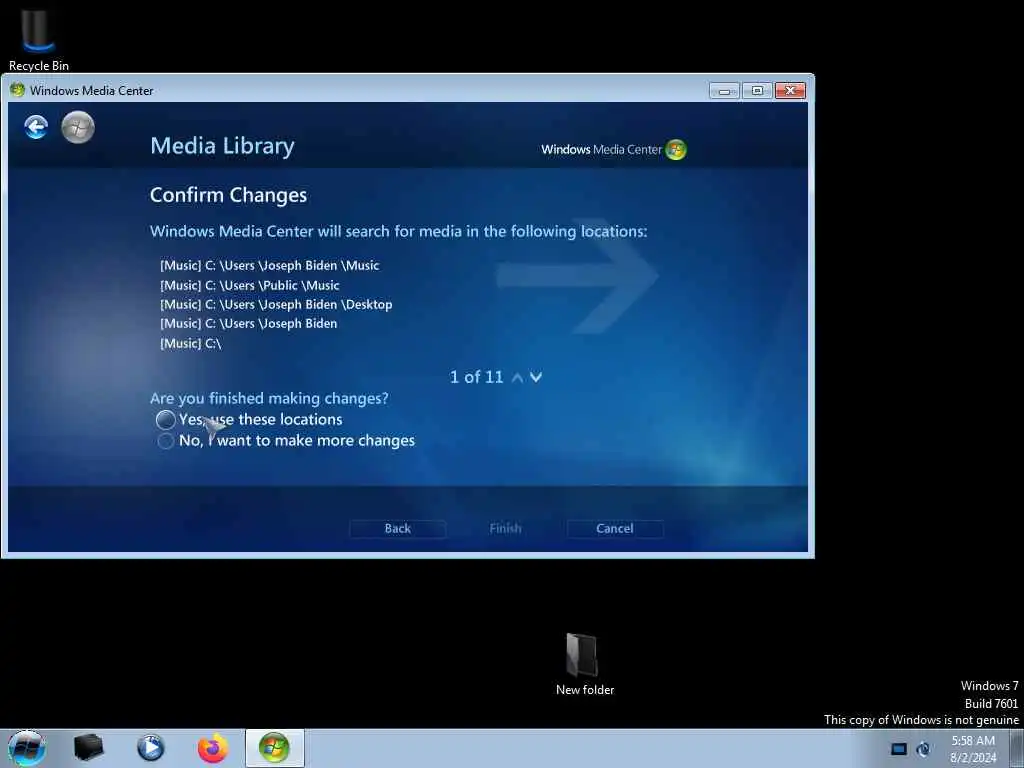This screenshot has height=768, width=1024.
Task: Click the Media Center title bar icon
Action: click(x=18, y=90)
